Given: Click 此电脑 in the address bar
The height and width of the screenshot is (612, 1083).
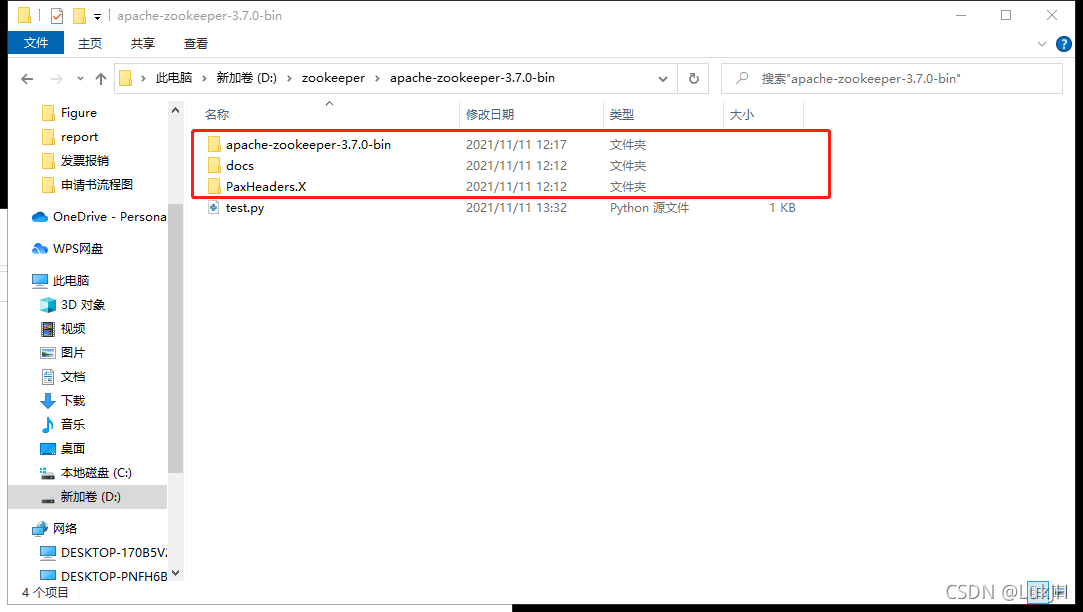Looking at the screenshot, I should coord(173,78).
